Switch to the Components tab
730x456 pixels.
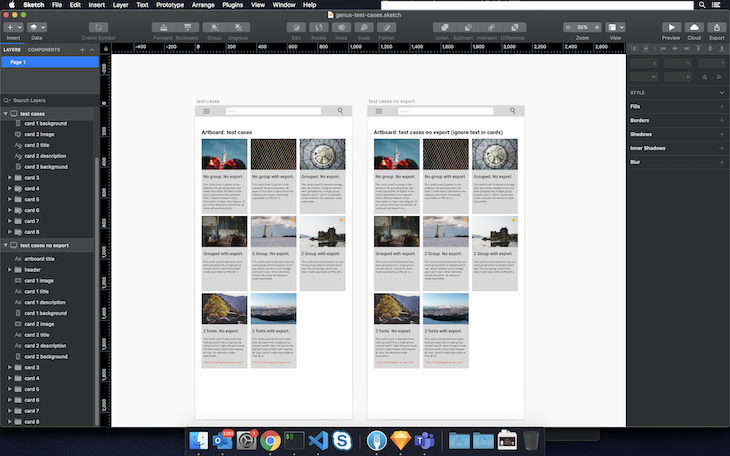[43, 48]
